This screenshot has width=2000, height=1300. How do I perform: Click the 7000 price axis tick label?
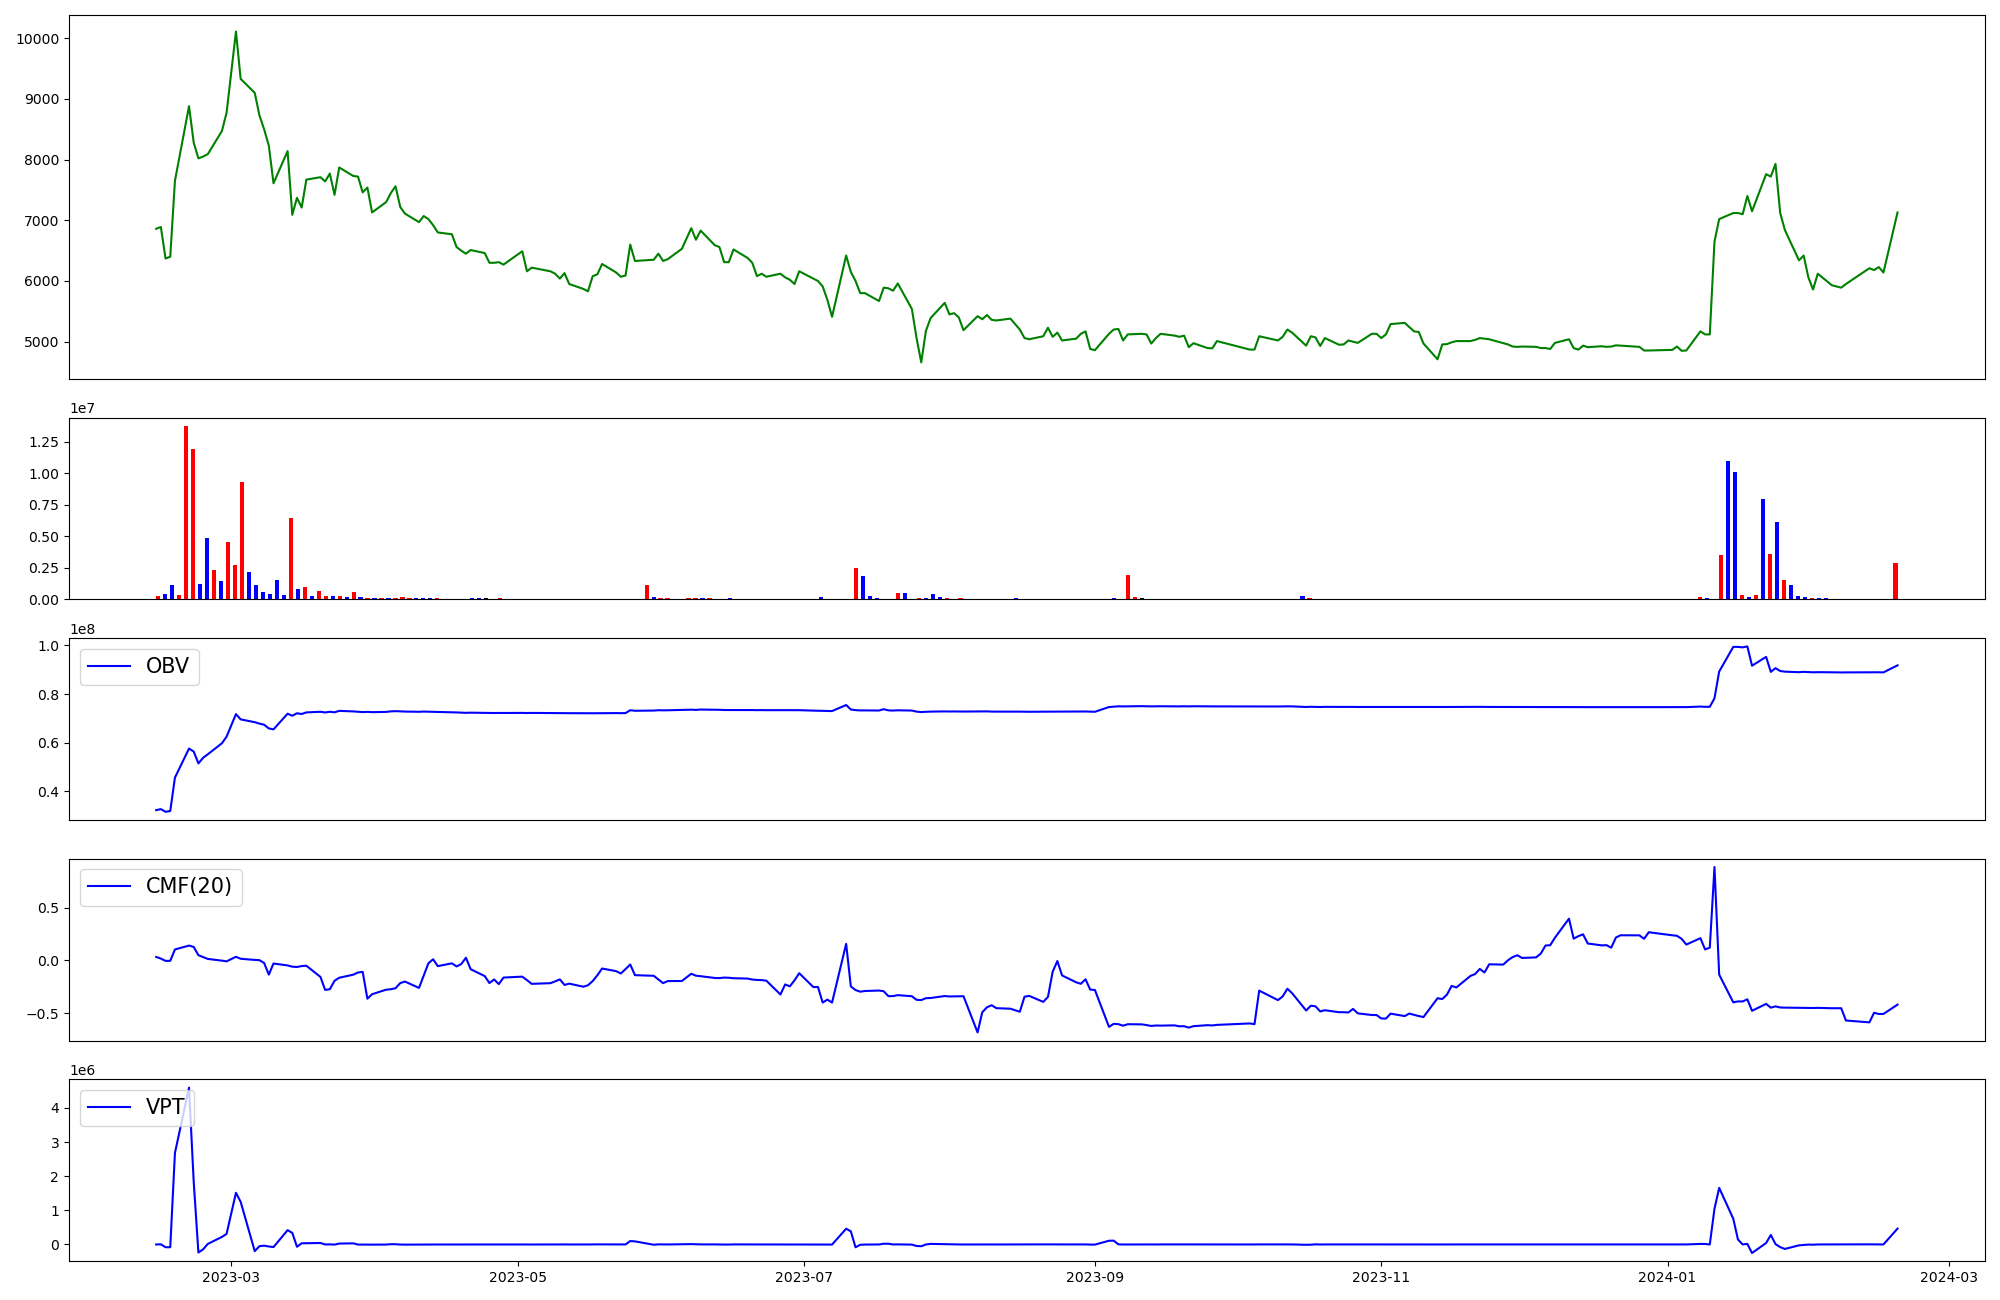click(41, 221)
